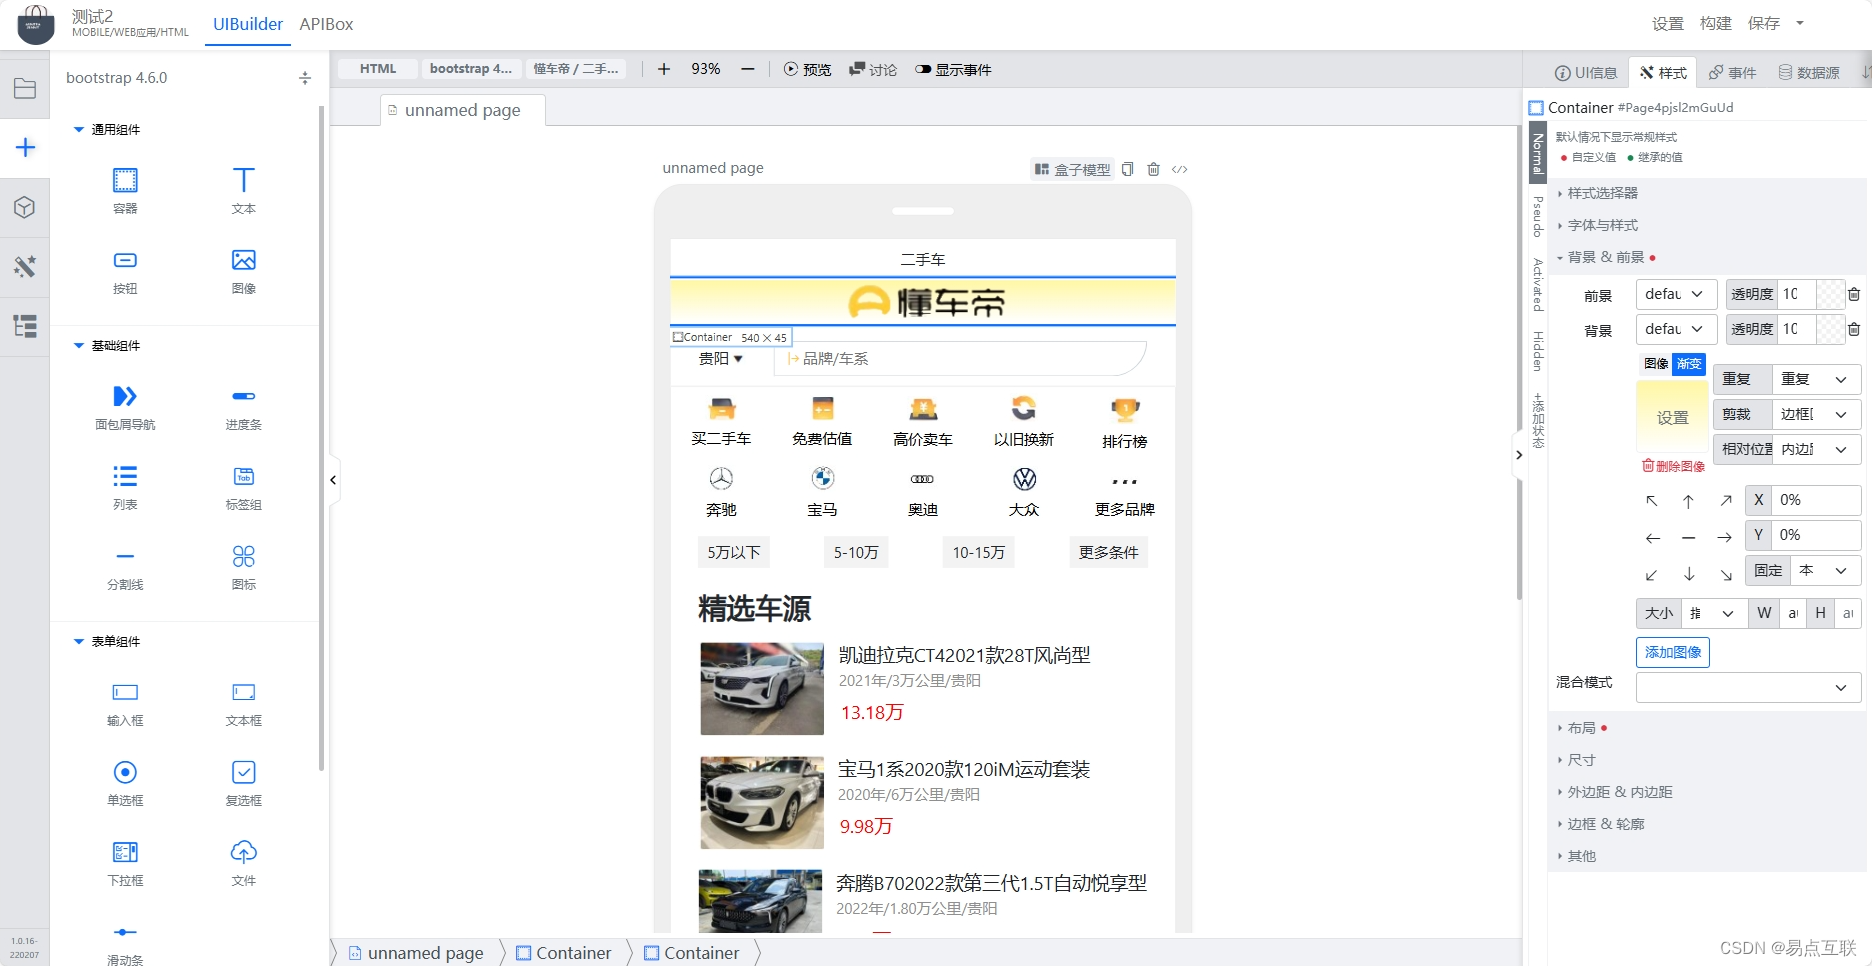The width and height of the screenshot is (1872, 966).
Task: Open the 盒子模型 box model button
Action: 1072,169
